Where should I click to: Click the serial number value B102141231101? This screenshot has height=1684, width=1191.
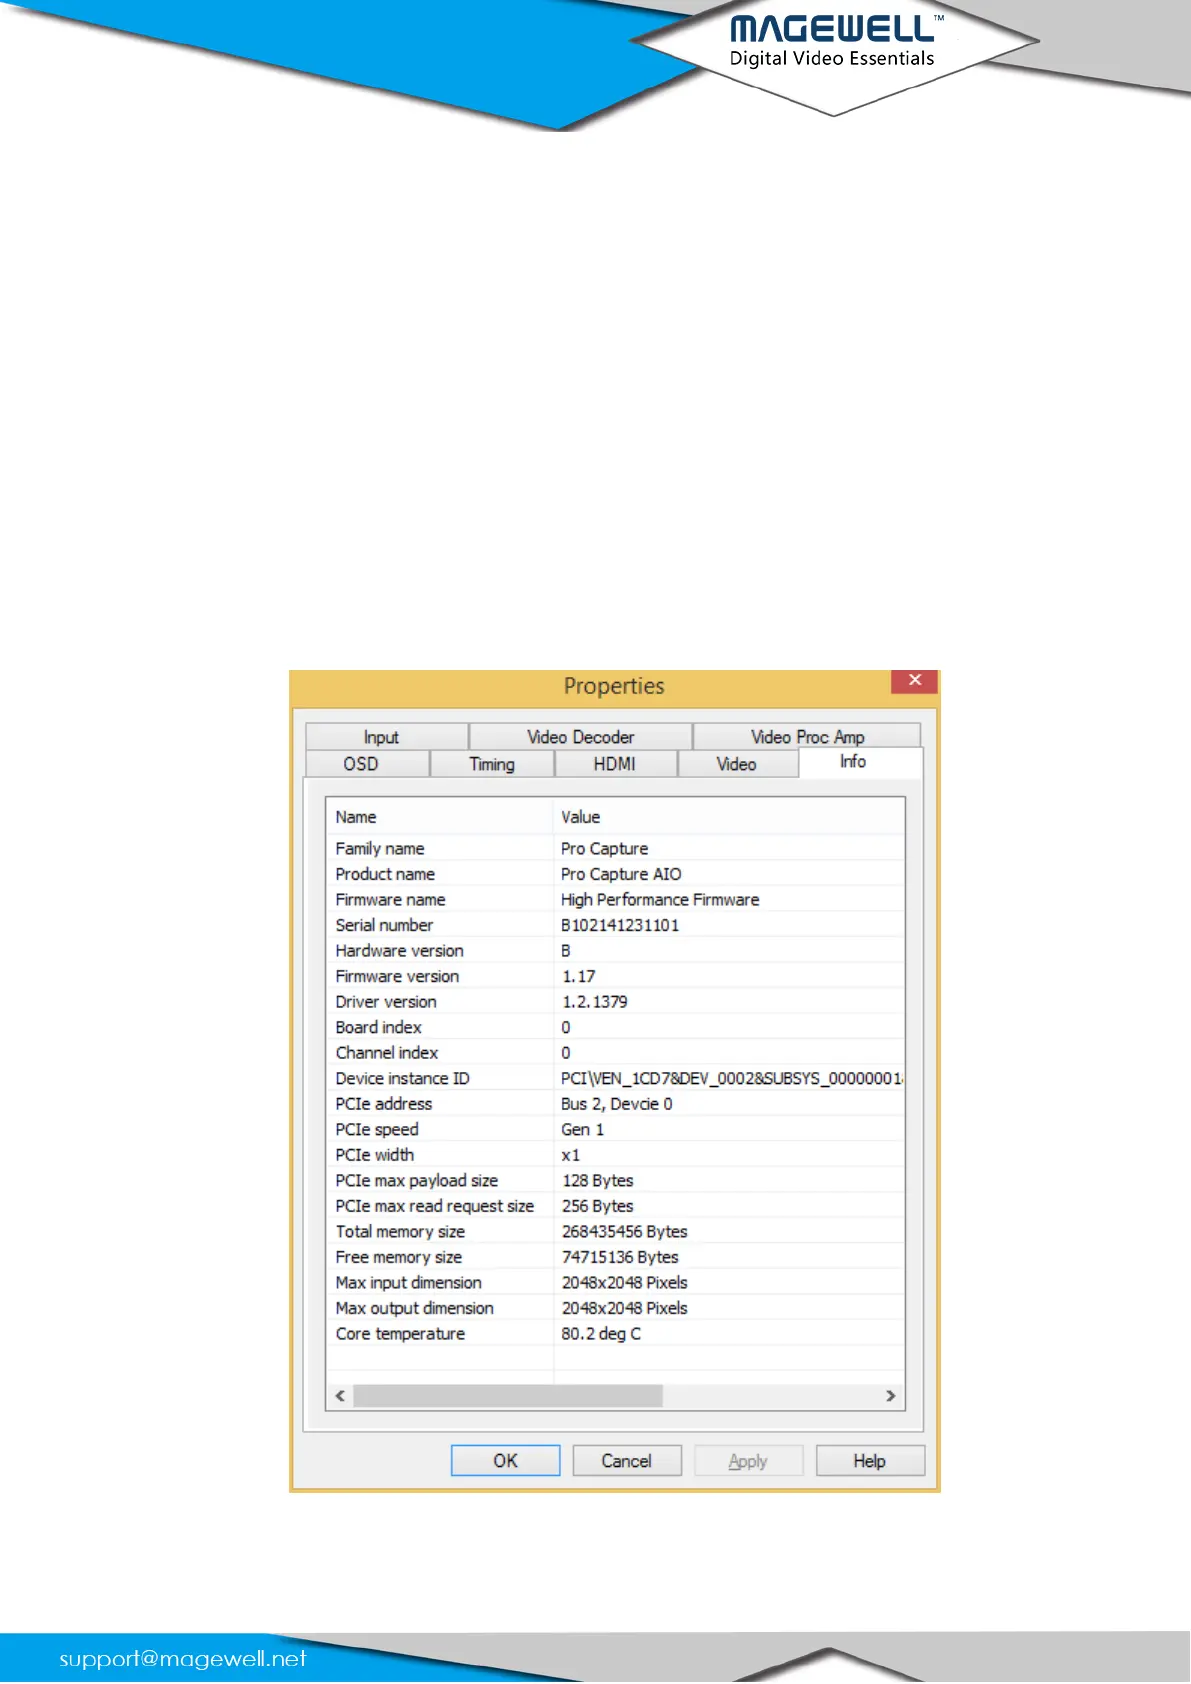620,925
